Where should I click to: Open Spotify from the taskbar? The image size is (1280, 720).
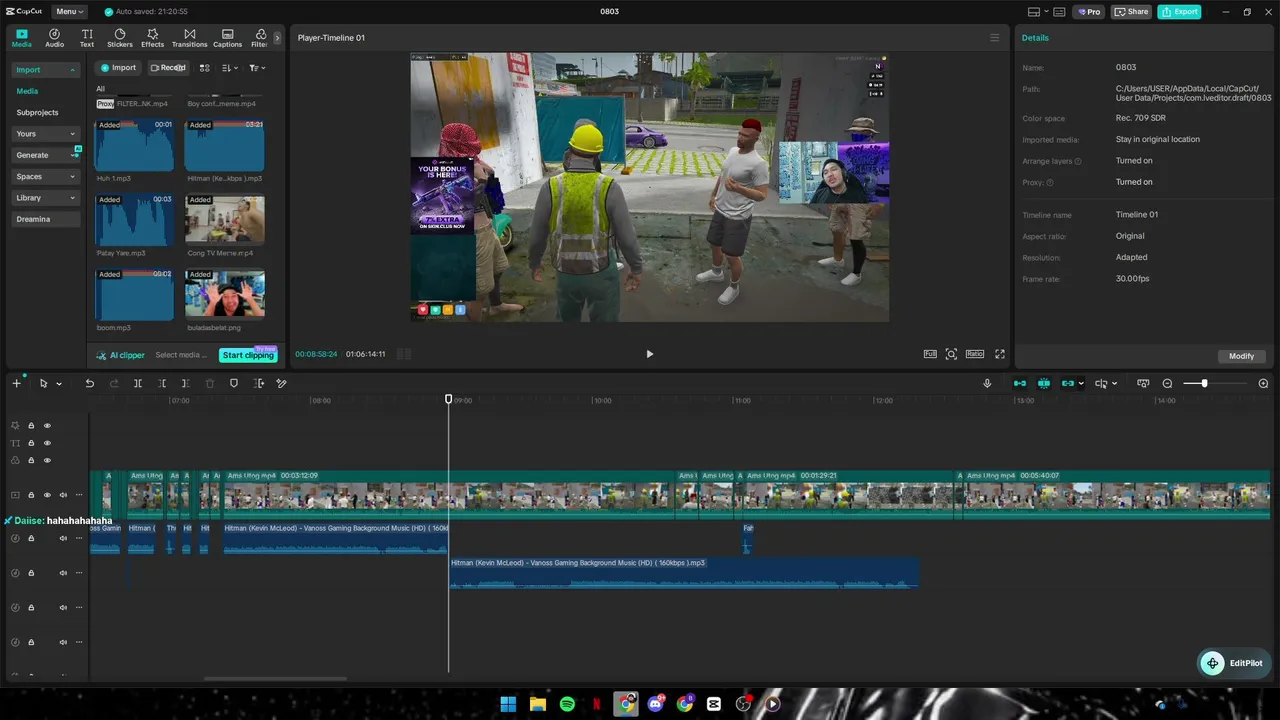tap(567, 704)
